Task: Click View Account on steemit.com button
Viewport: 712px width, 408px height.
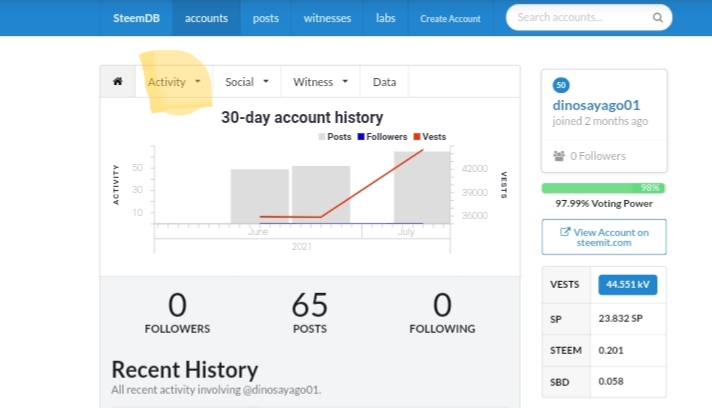Action: click(604, 237)
